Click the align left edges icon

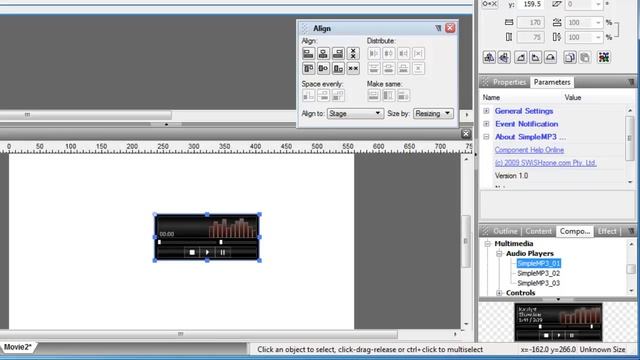(x=308, y=53)
